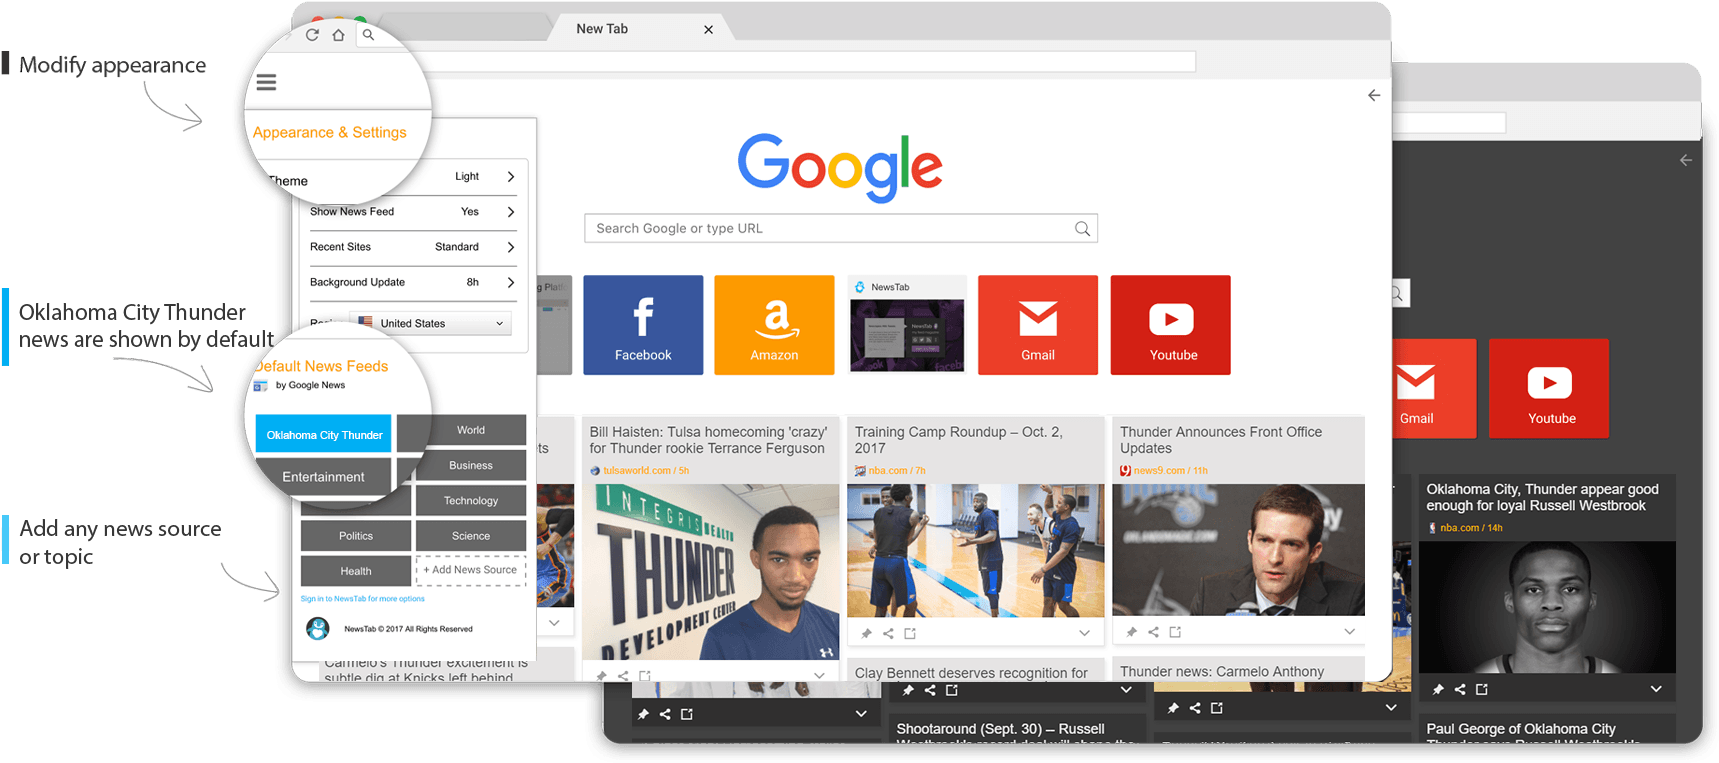Click the back arrow in the dark window
Image resolution: width=1719 pixels, height=763 pixels.
point(1686,160)
